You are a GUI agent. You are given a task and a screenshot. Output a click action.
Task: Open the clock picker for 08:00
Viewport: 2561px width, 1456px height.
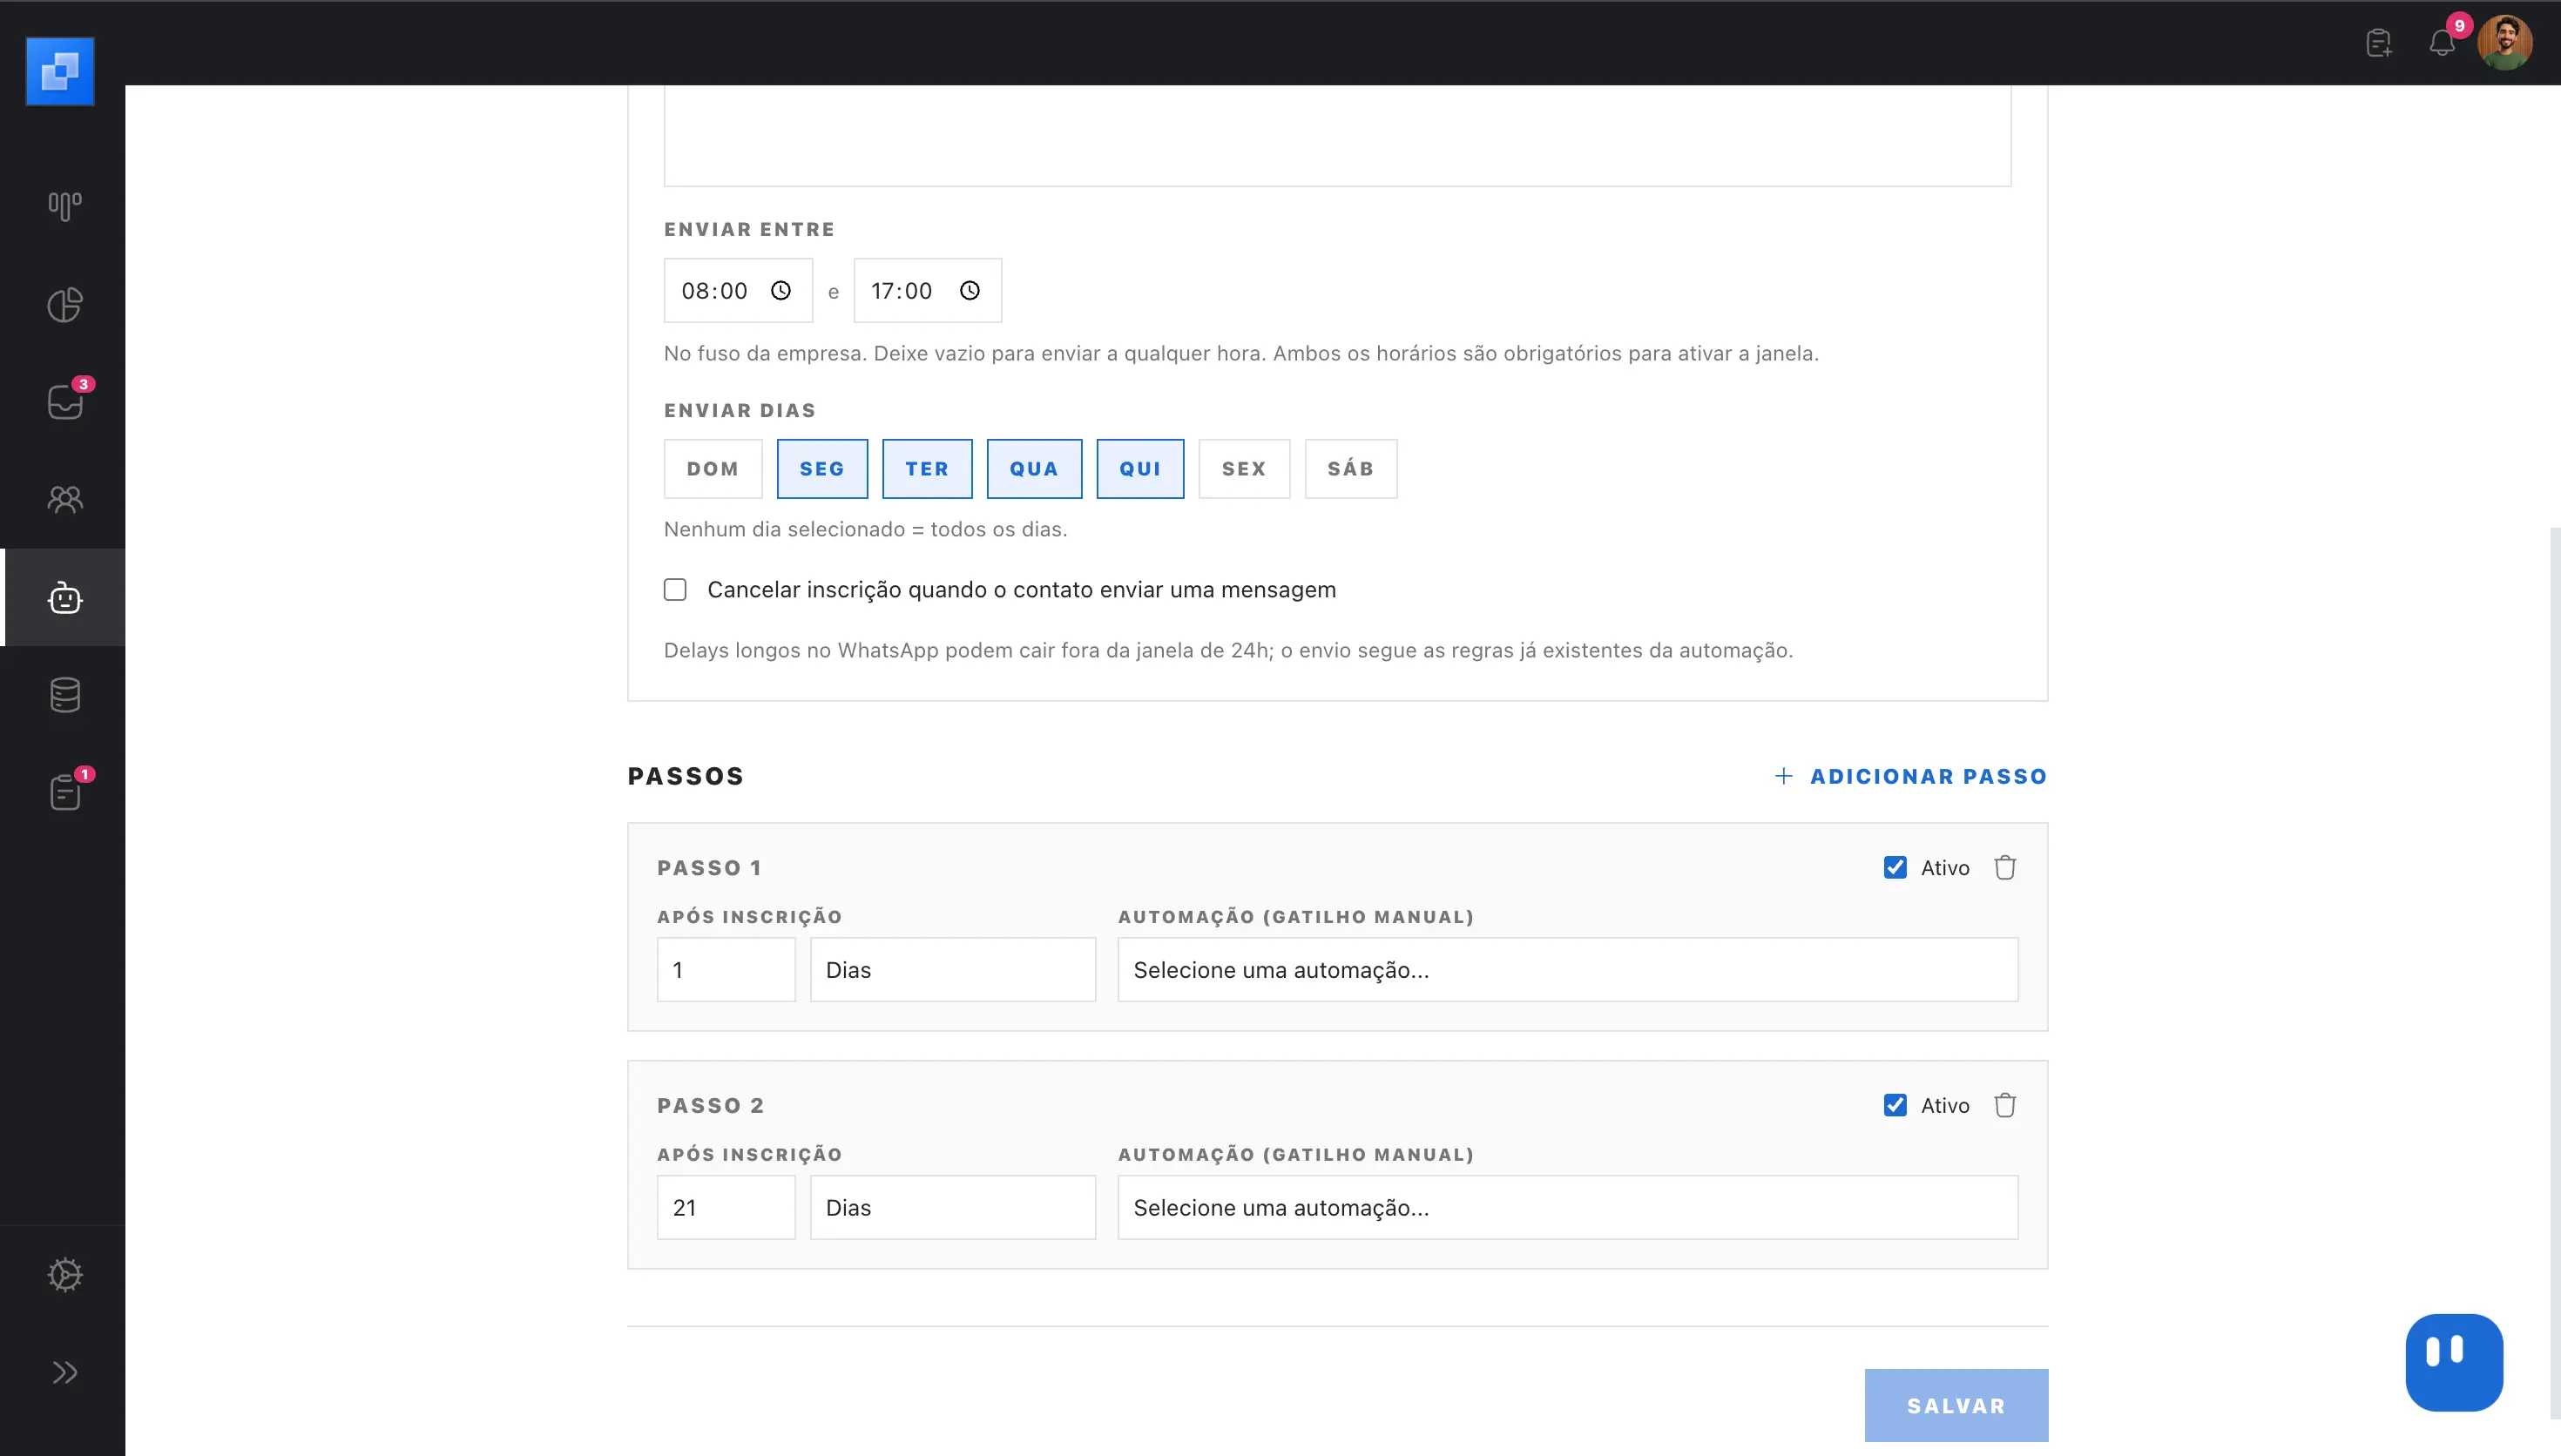(x=781, y=290)
